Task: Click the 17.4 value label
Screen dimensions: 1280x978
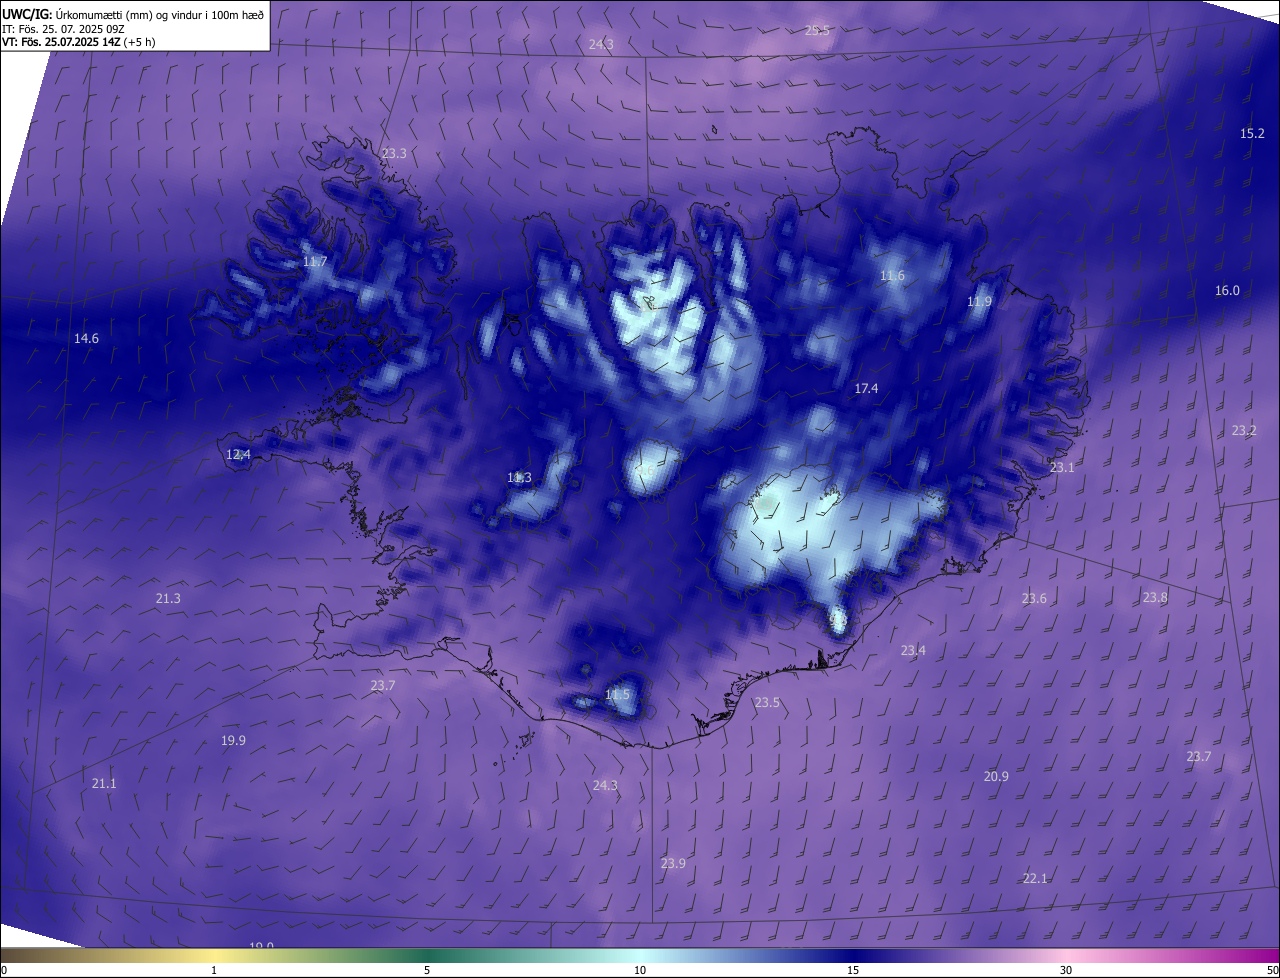Action: tap(866, 389)
